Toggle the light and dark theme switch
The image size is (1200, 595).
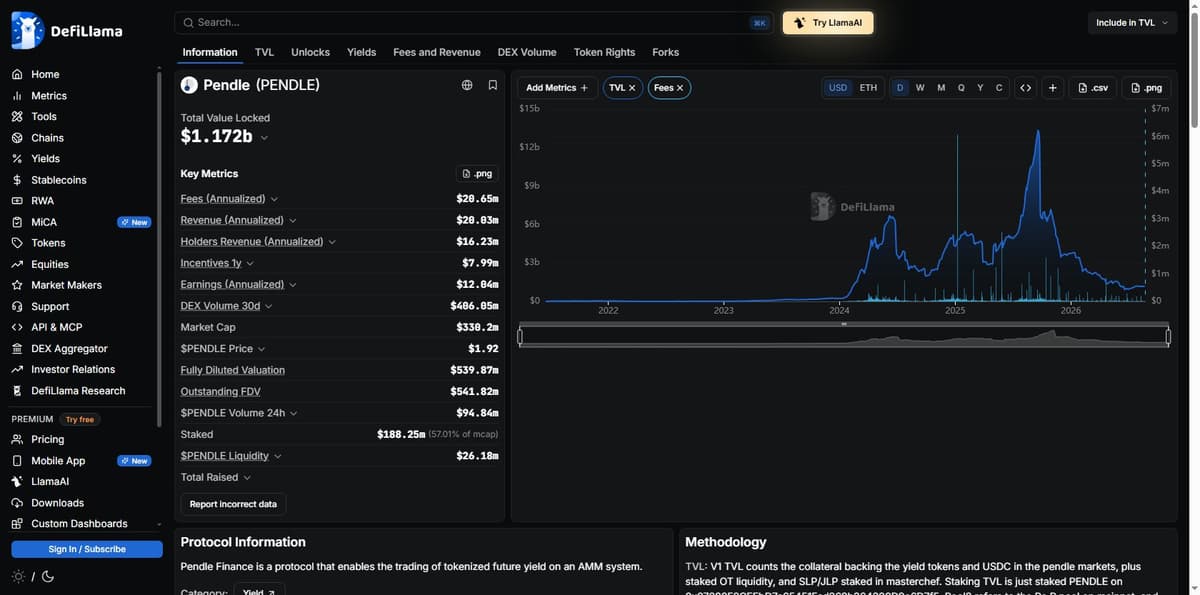(33, 577)
